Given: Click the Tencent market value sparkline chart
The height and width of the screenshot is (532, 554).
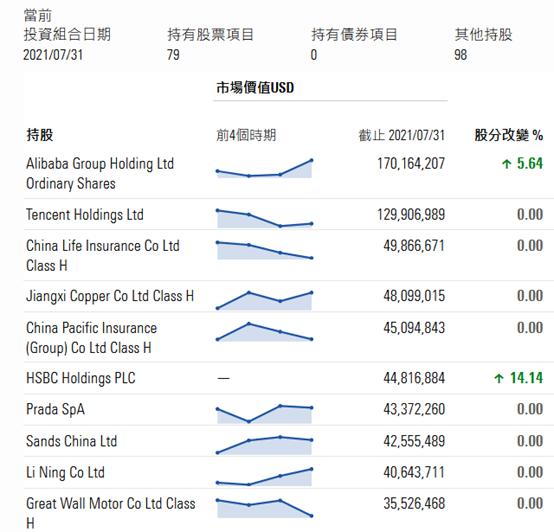Looking at the screenshot, I should [x=264, y=219].
